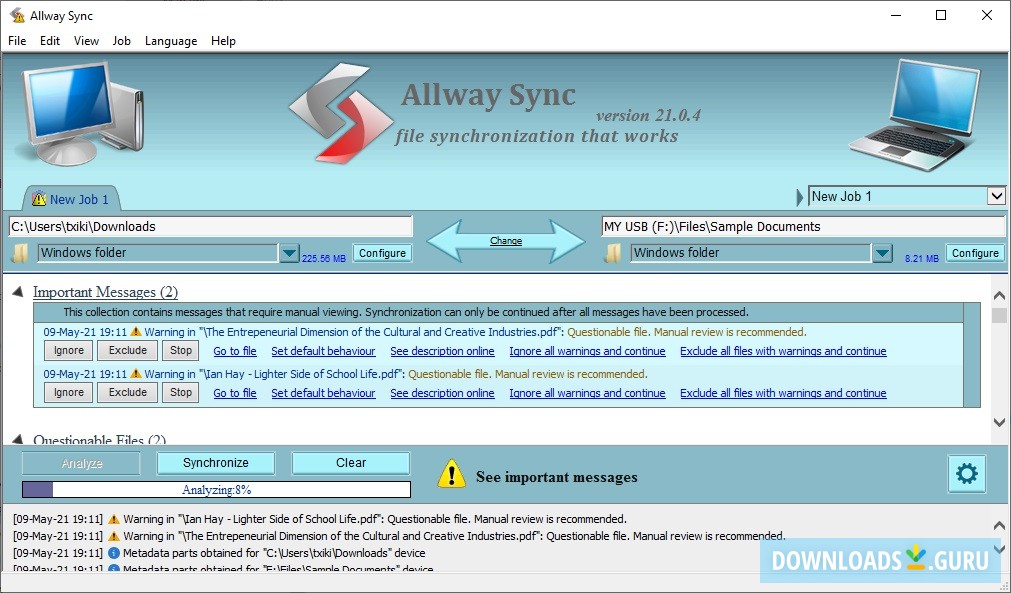Exclude the Entrepeneurial Dimension file

128,351
